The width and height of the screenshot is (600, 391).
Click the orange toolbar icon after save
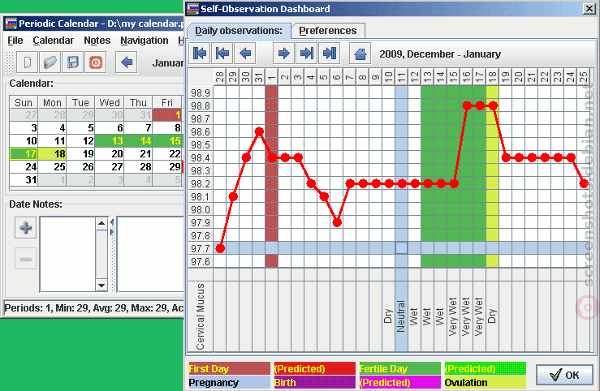96,62
